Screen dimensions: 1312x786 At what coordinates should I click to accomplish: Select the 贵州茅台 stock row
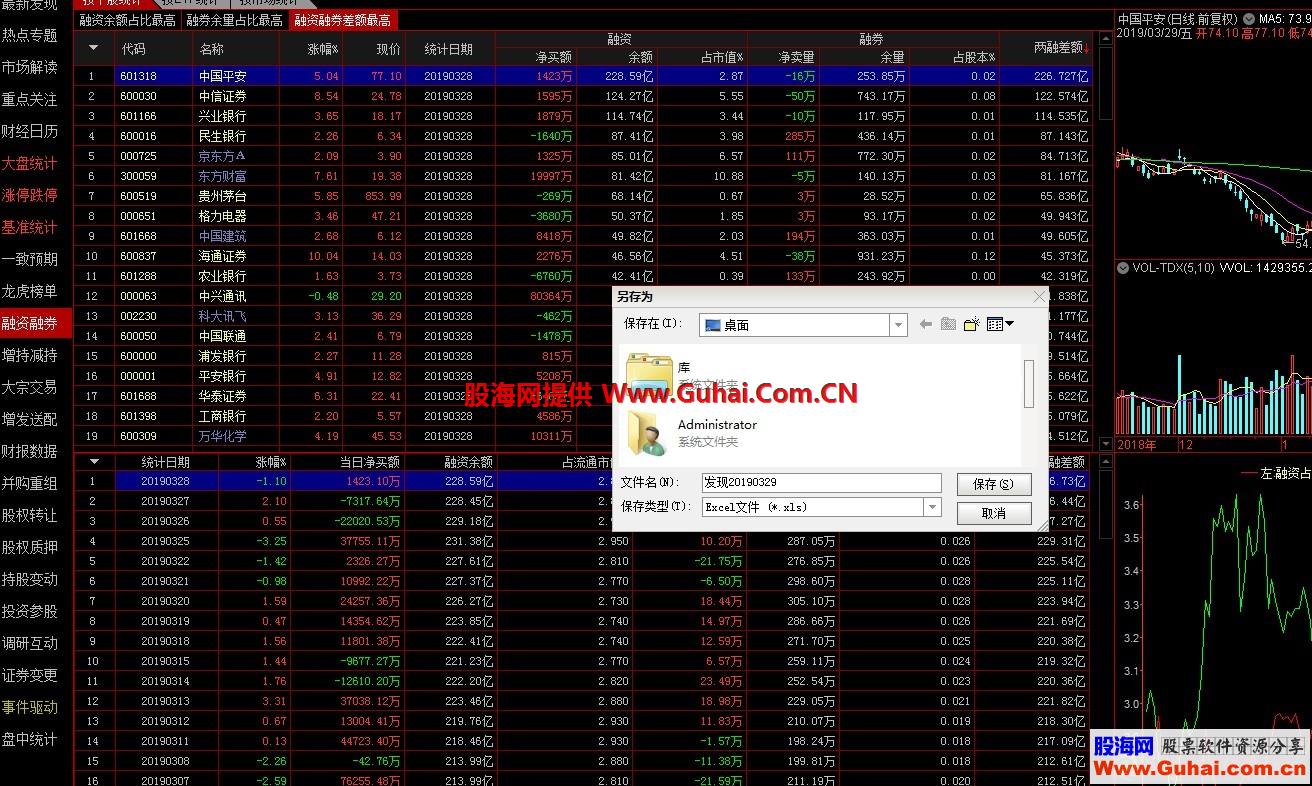584,196
